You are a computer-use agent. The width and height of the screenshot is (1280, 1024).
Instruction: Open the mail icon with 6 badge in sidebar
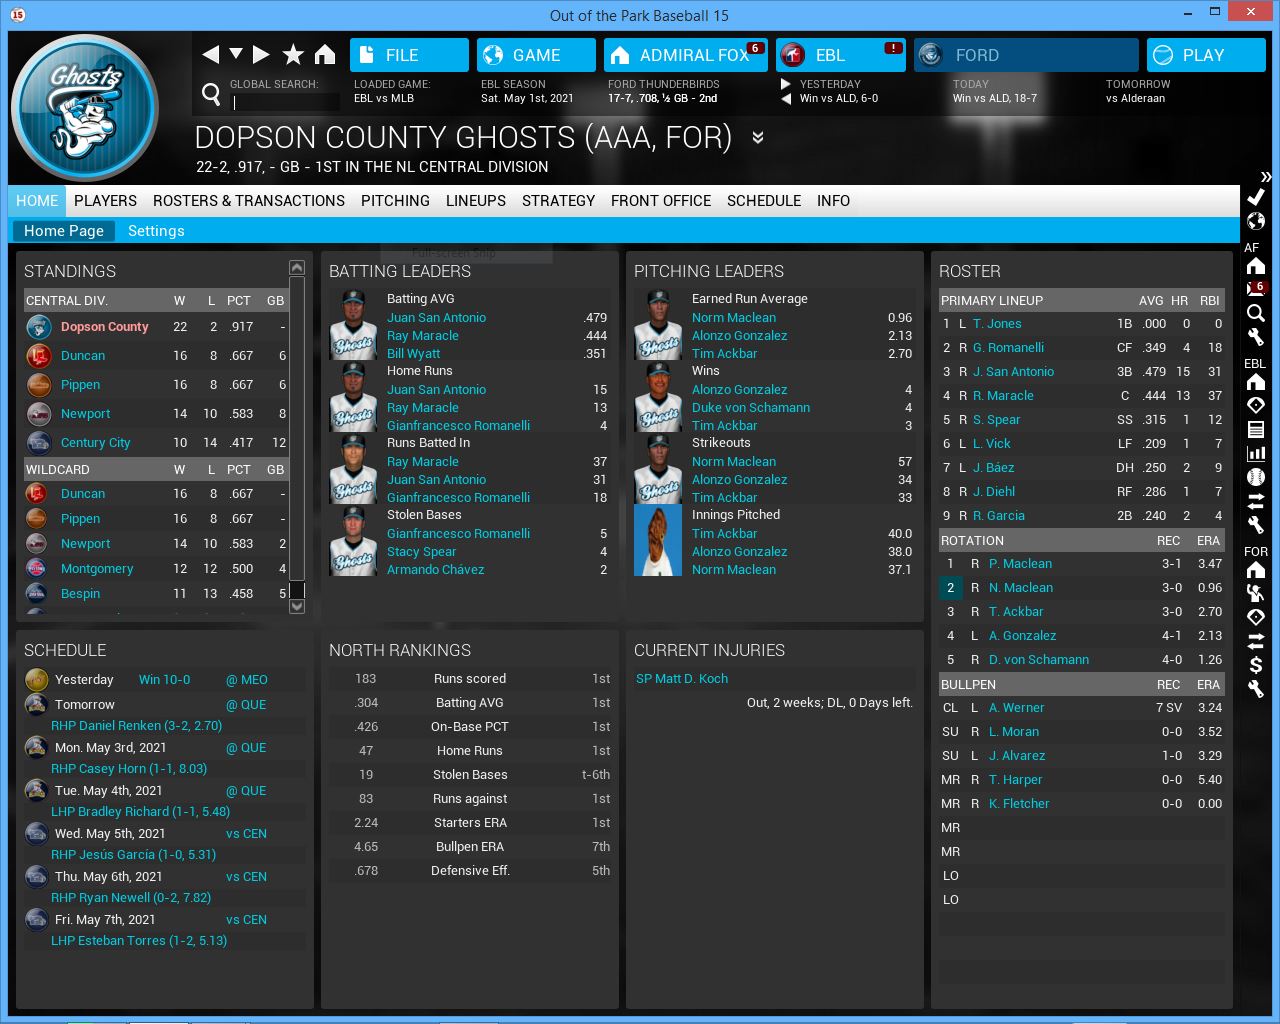click(x=1256, y=290)
